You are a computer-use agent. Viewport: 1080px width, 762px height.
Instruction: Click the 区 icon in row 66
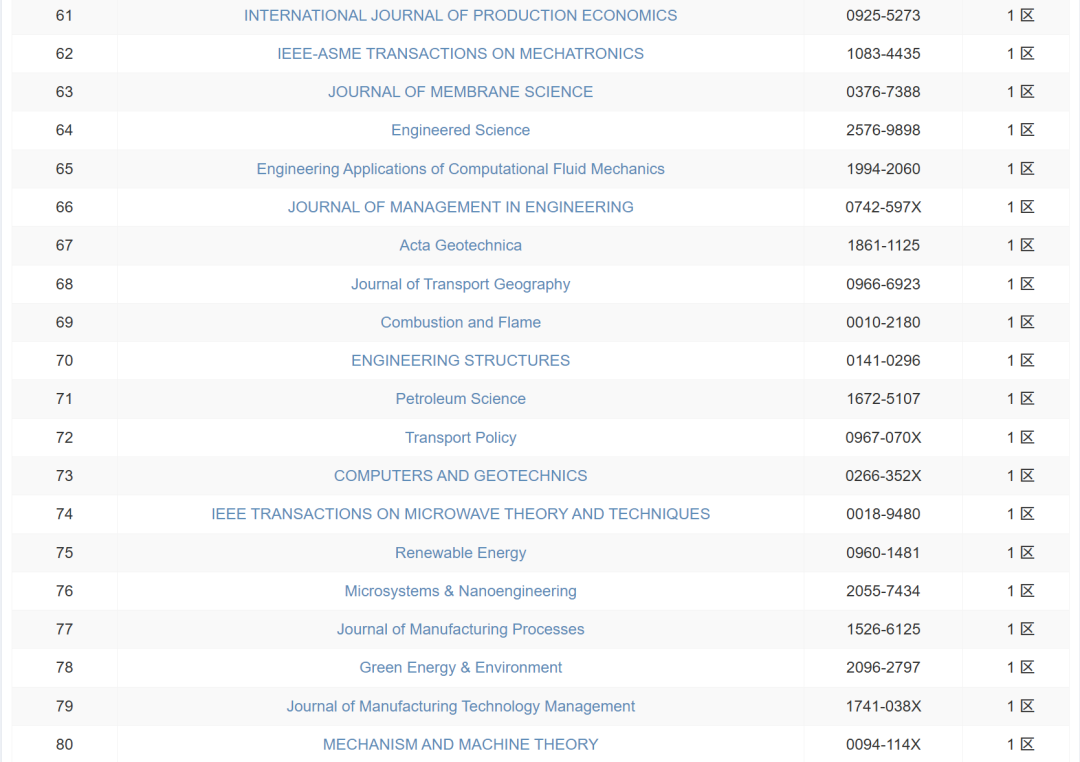(x=1027, y=207)
